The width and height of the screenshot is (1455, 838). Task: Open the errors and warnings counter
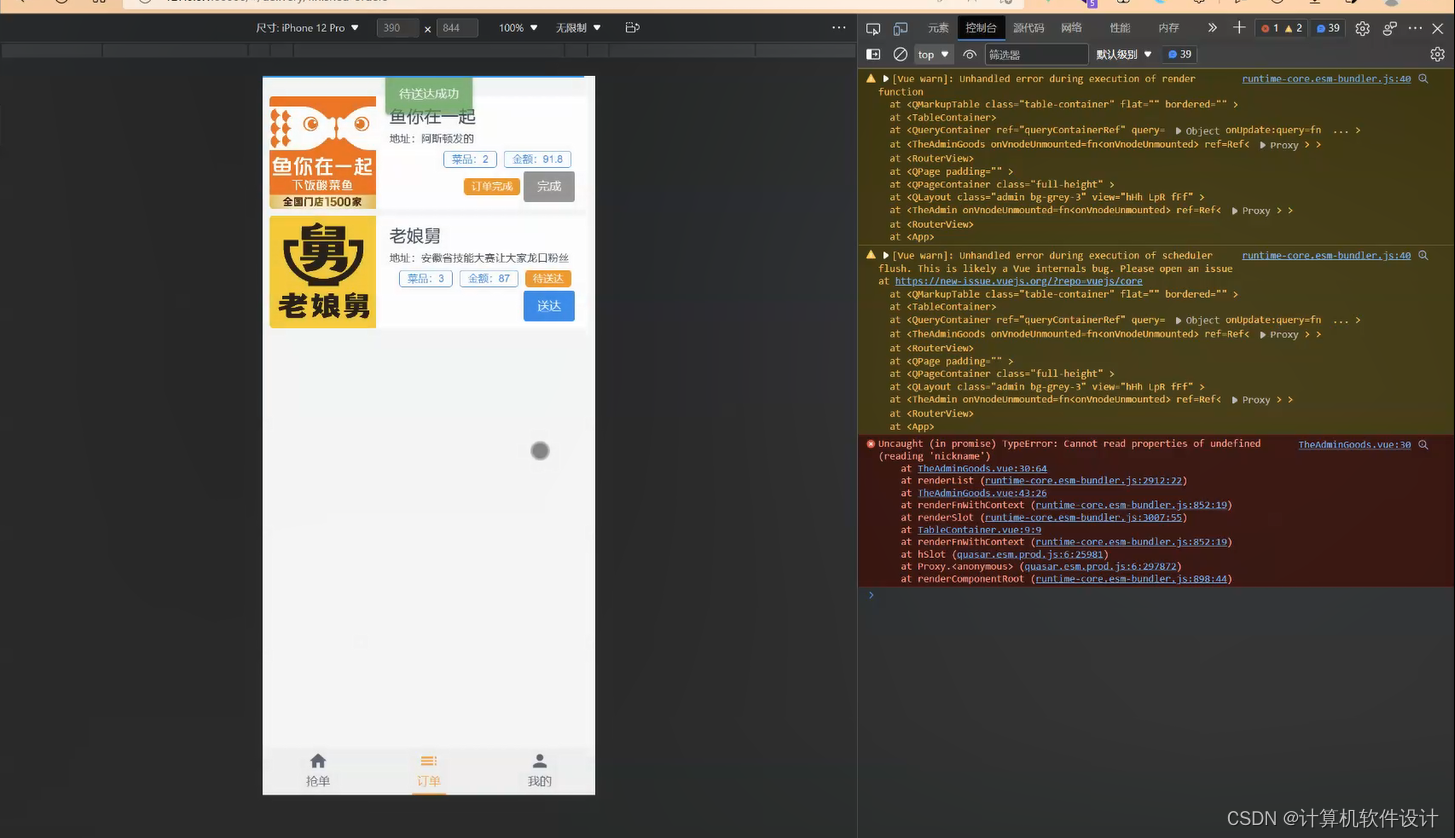click(x=1282, y=28)
